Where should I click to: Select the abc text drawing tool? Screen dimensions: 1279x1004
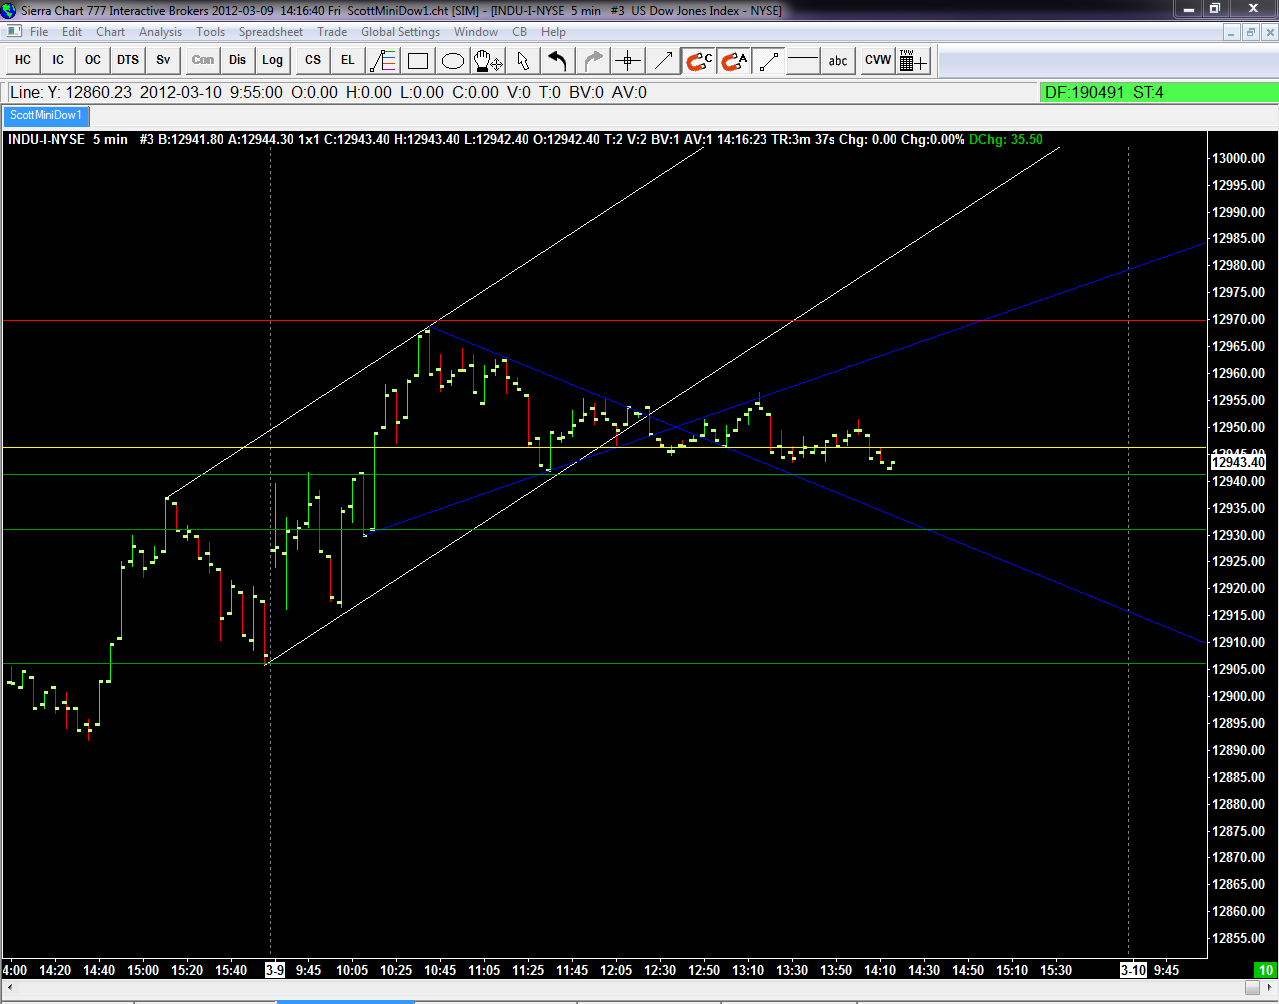pyautogui.click(x=838, y=60)
